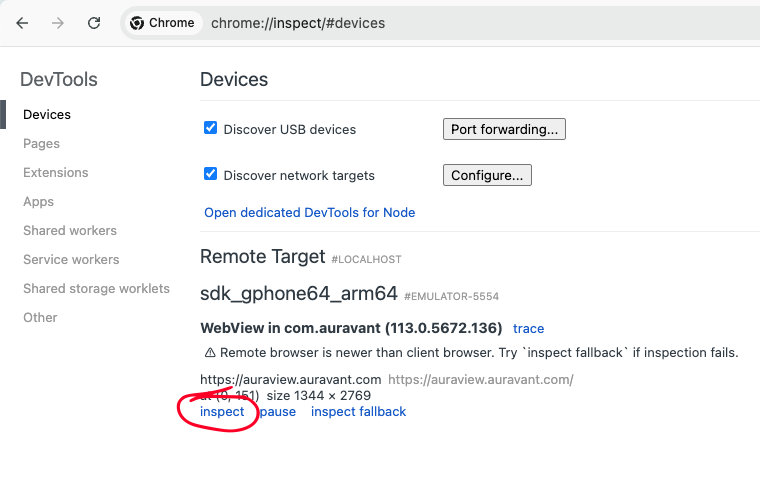This screenshot has height=488, width=760.
Task: Switch to the Pages section
Action: [x=42, y=143]
